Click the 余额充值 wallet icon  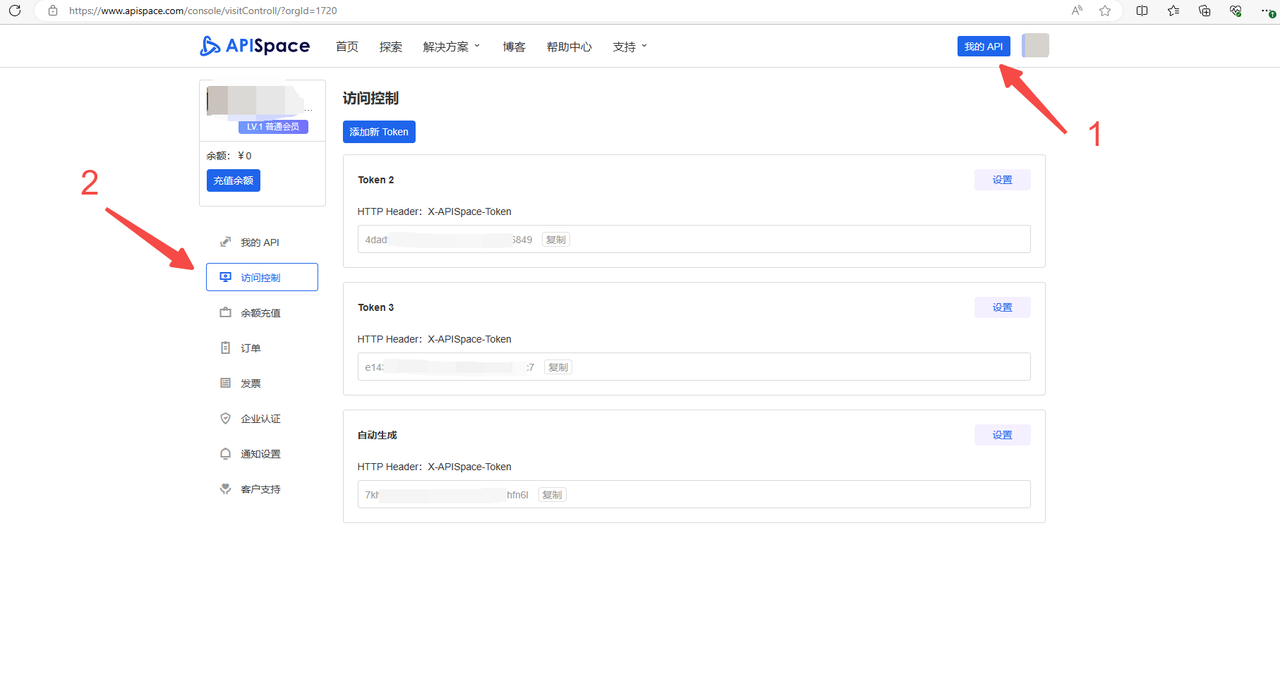(x=224, y=312)
